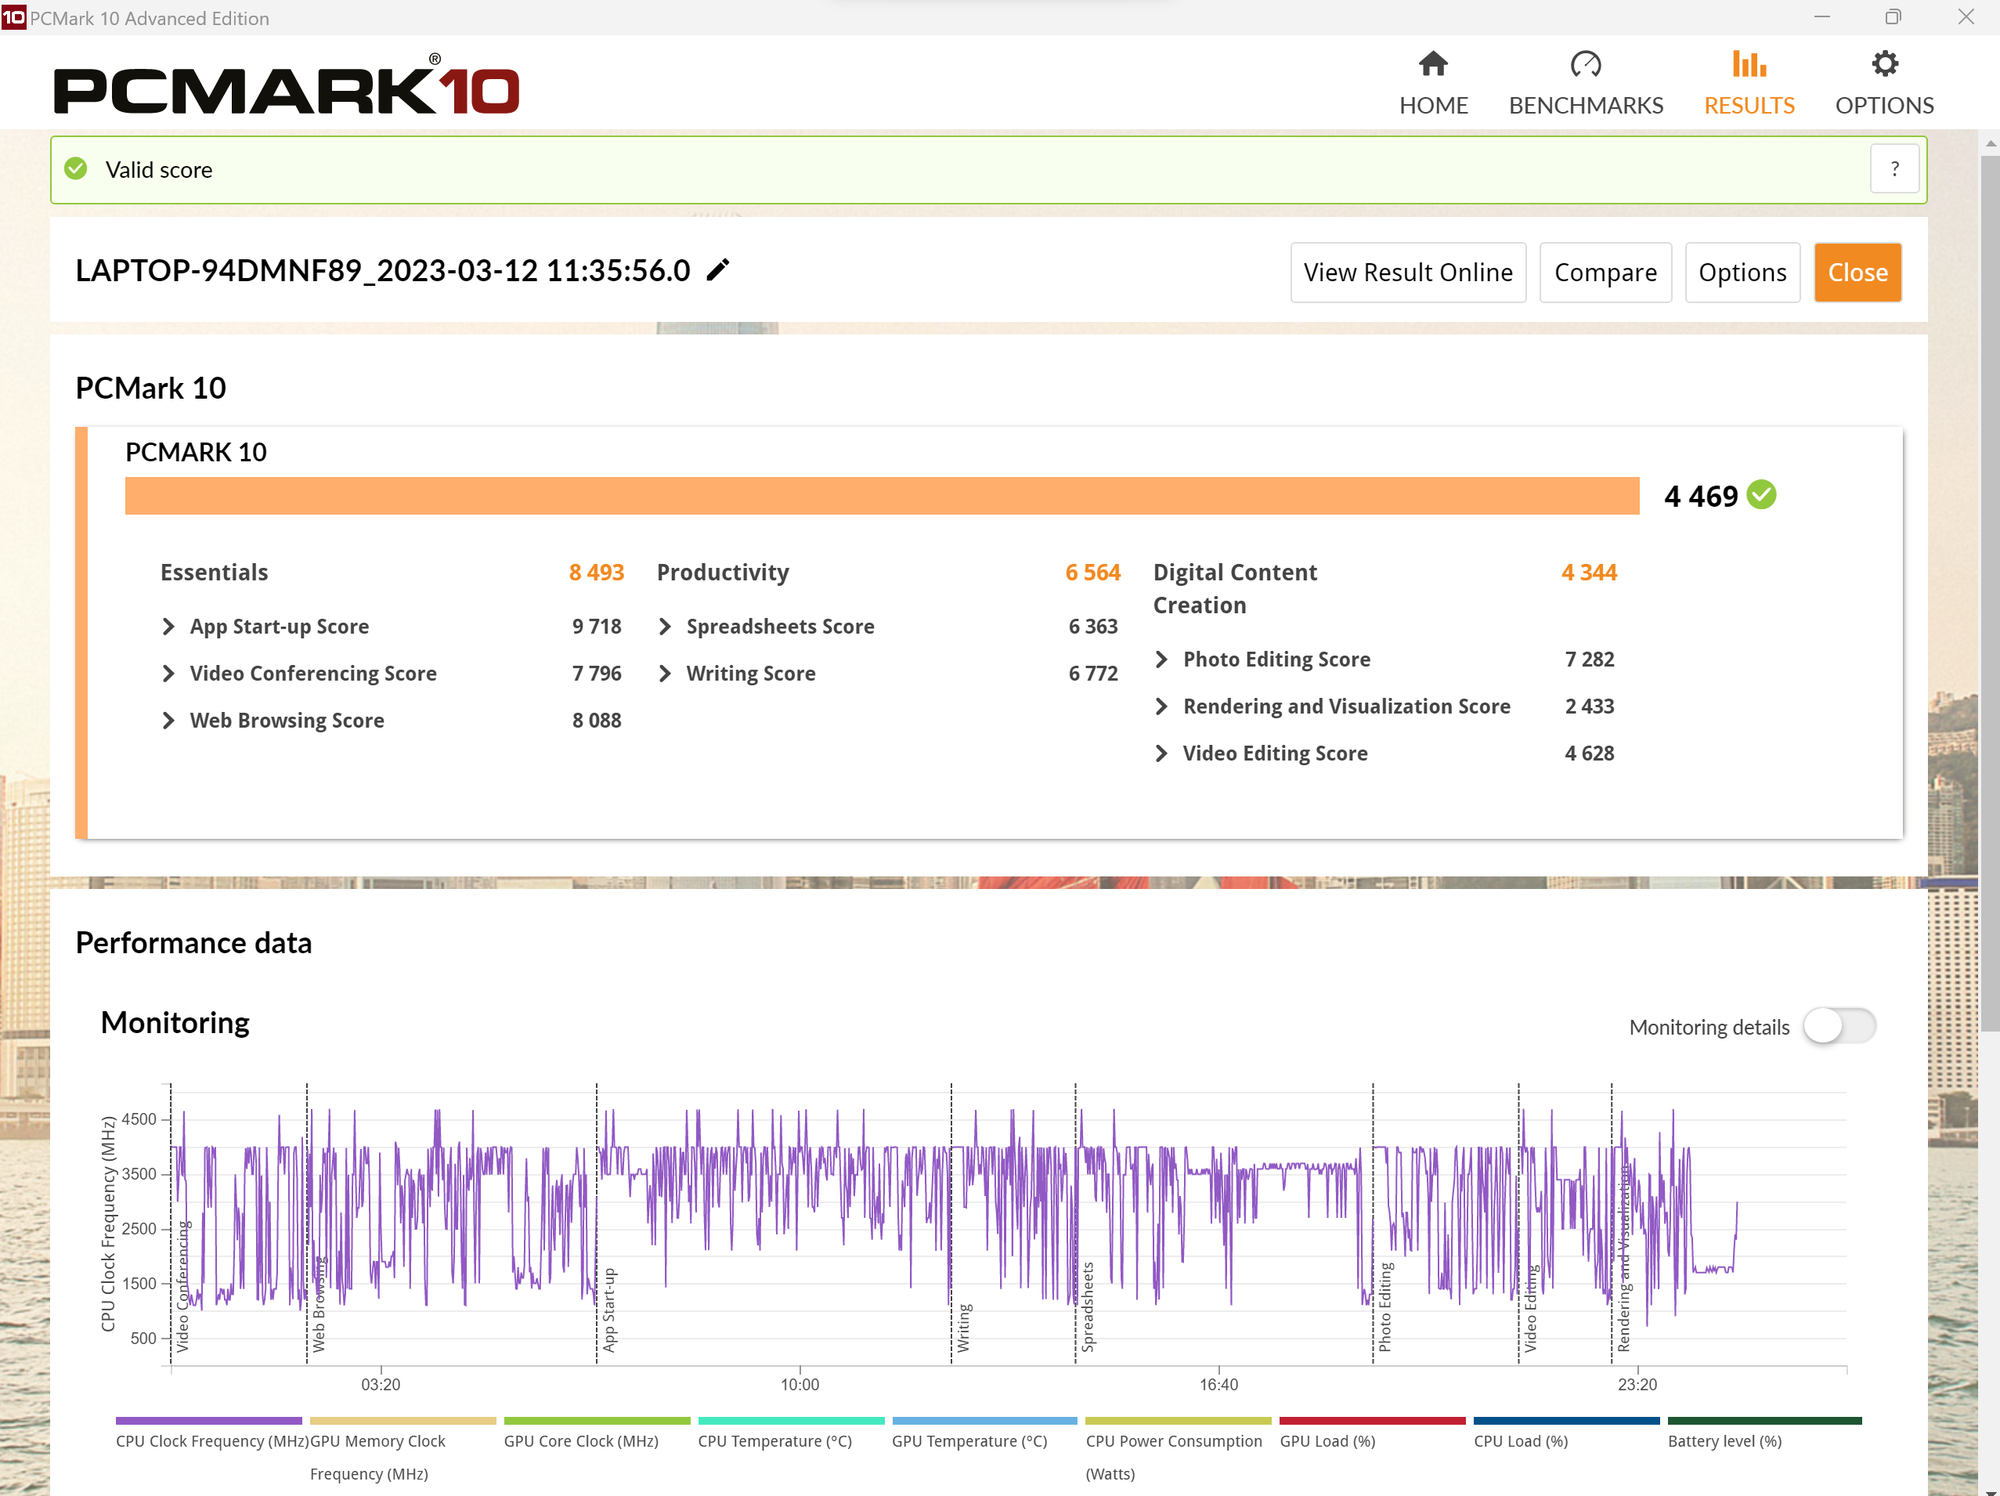The height and width of the screenshot is (1496, 2000).
Task: Click the Digital Content Creation score 4 344
Action: [x=1589, y=572]
